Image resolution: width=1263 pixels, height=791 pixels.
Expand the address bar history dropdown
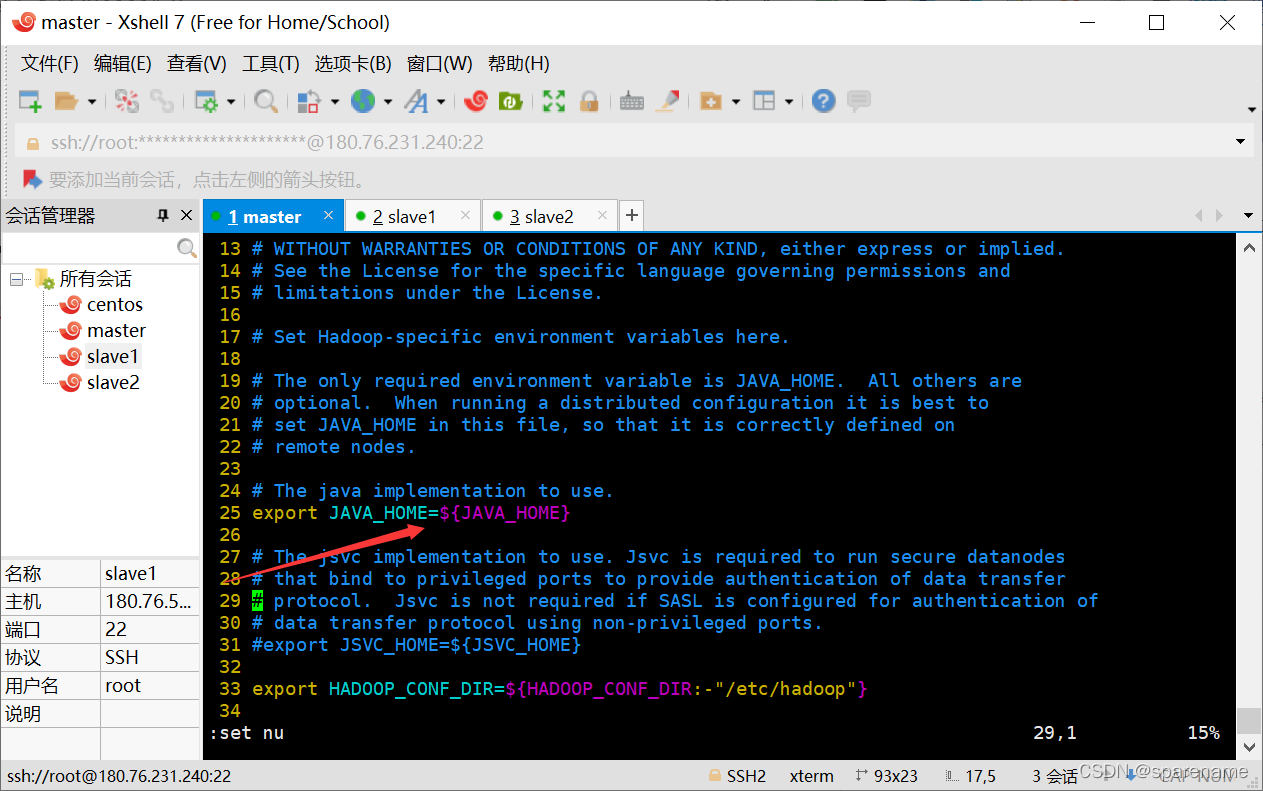1241,142
